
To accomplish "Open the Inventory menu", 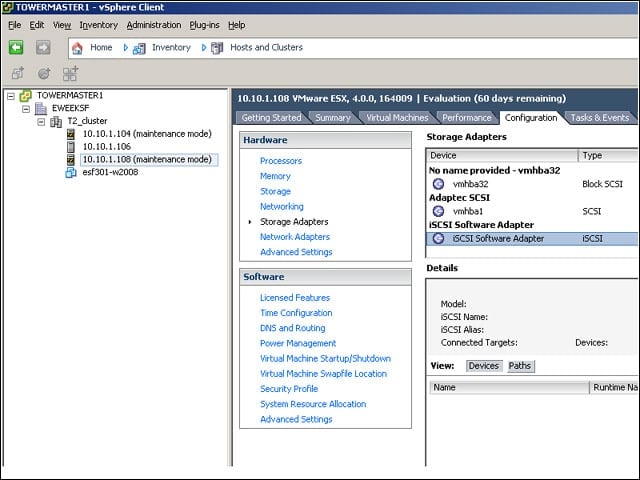I will (x=98, y=25).
